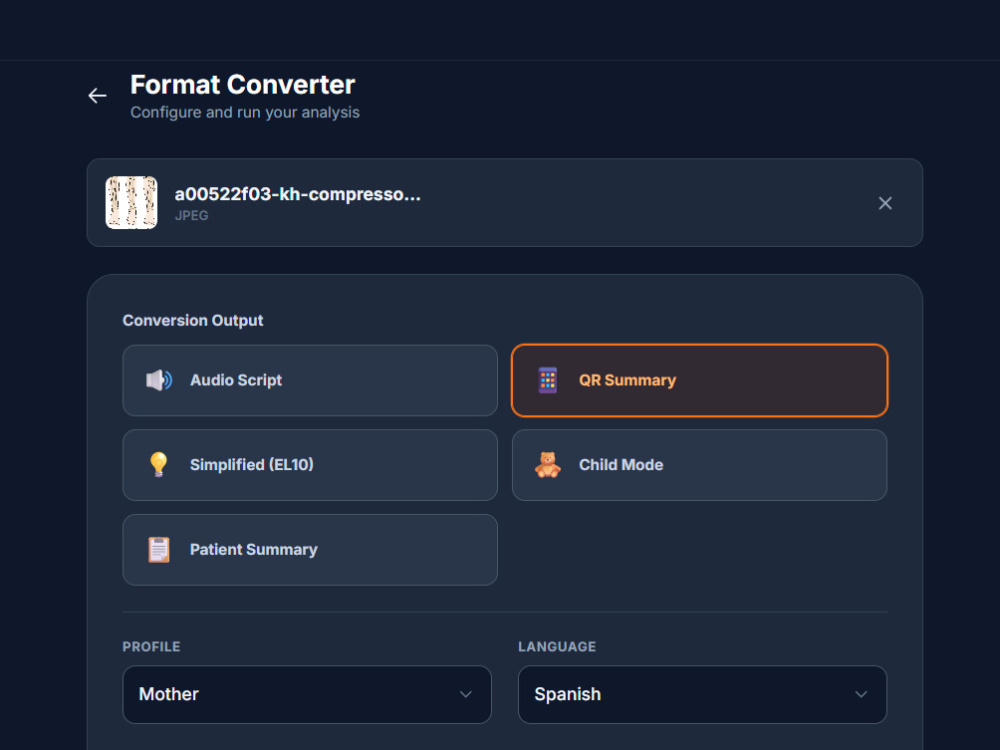Select Child Mode output card

point(700,465)
